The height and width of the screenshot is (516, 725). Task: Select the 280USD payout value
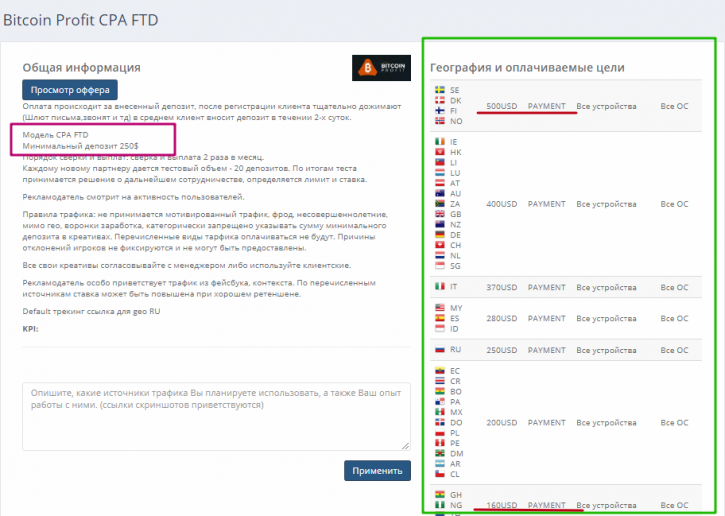502,318
